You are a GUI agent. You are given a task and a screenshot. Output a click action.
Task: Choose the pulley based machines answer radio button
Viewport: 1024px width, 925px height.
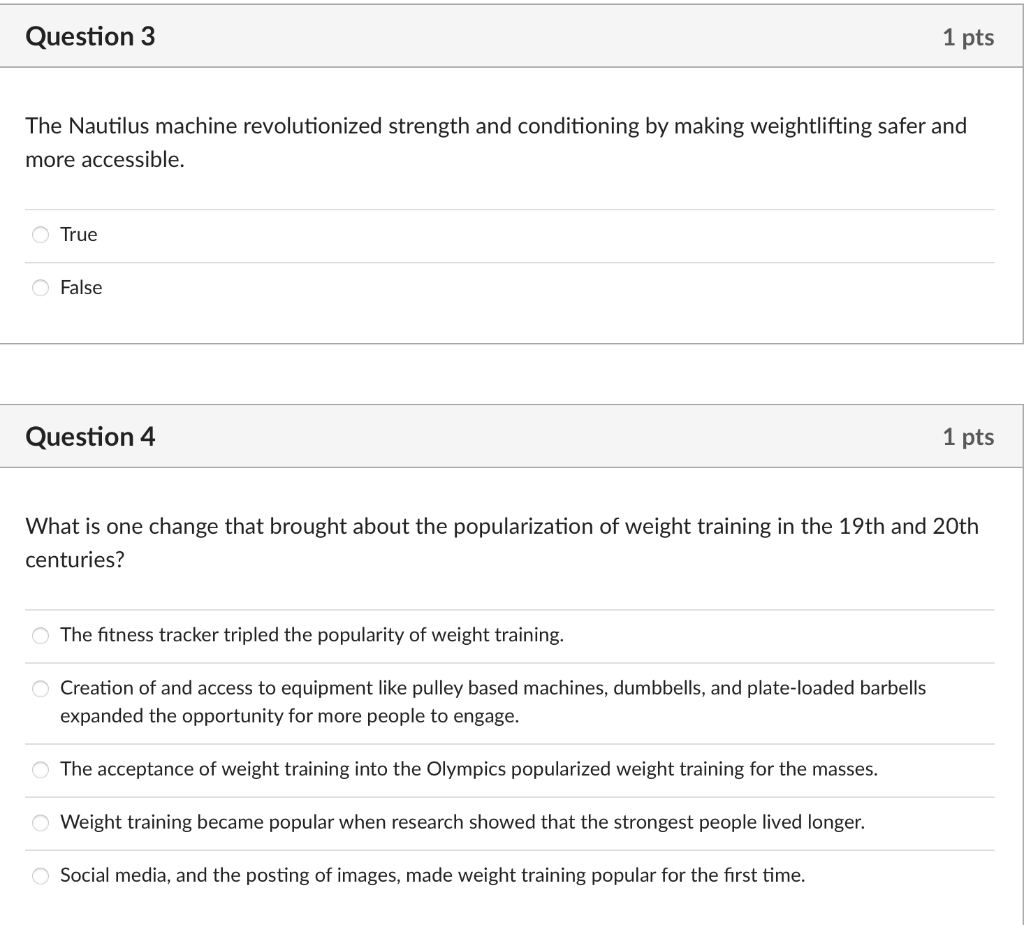pos(40,689)
